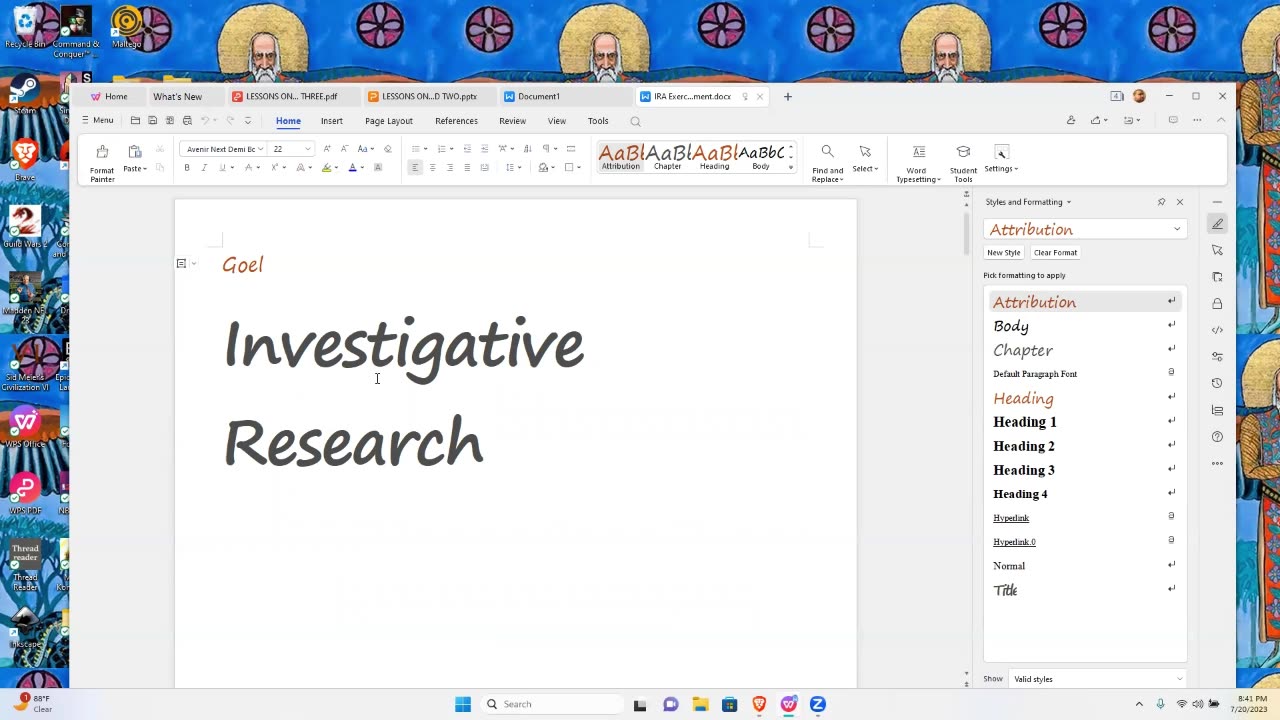Click the Decrease indent icon

click(467, 149)
